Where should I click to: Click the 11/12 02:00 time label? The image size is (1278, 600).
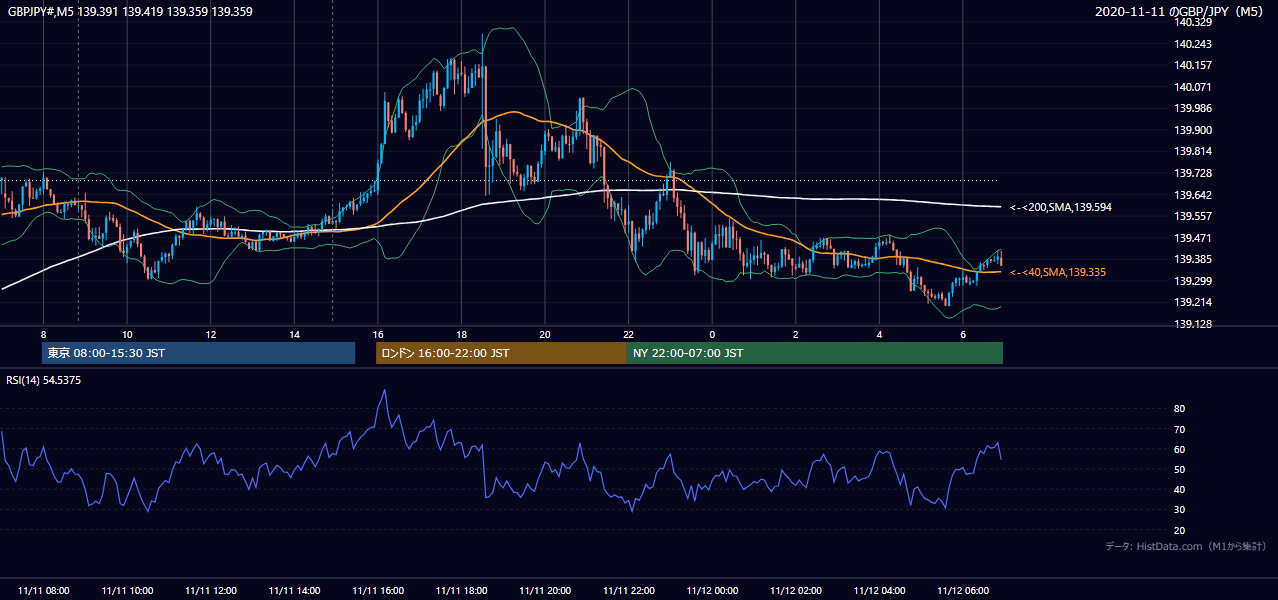(796, 591)
